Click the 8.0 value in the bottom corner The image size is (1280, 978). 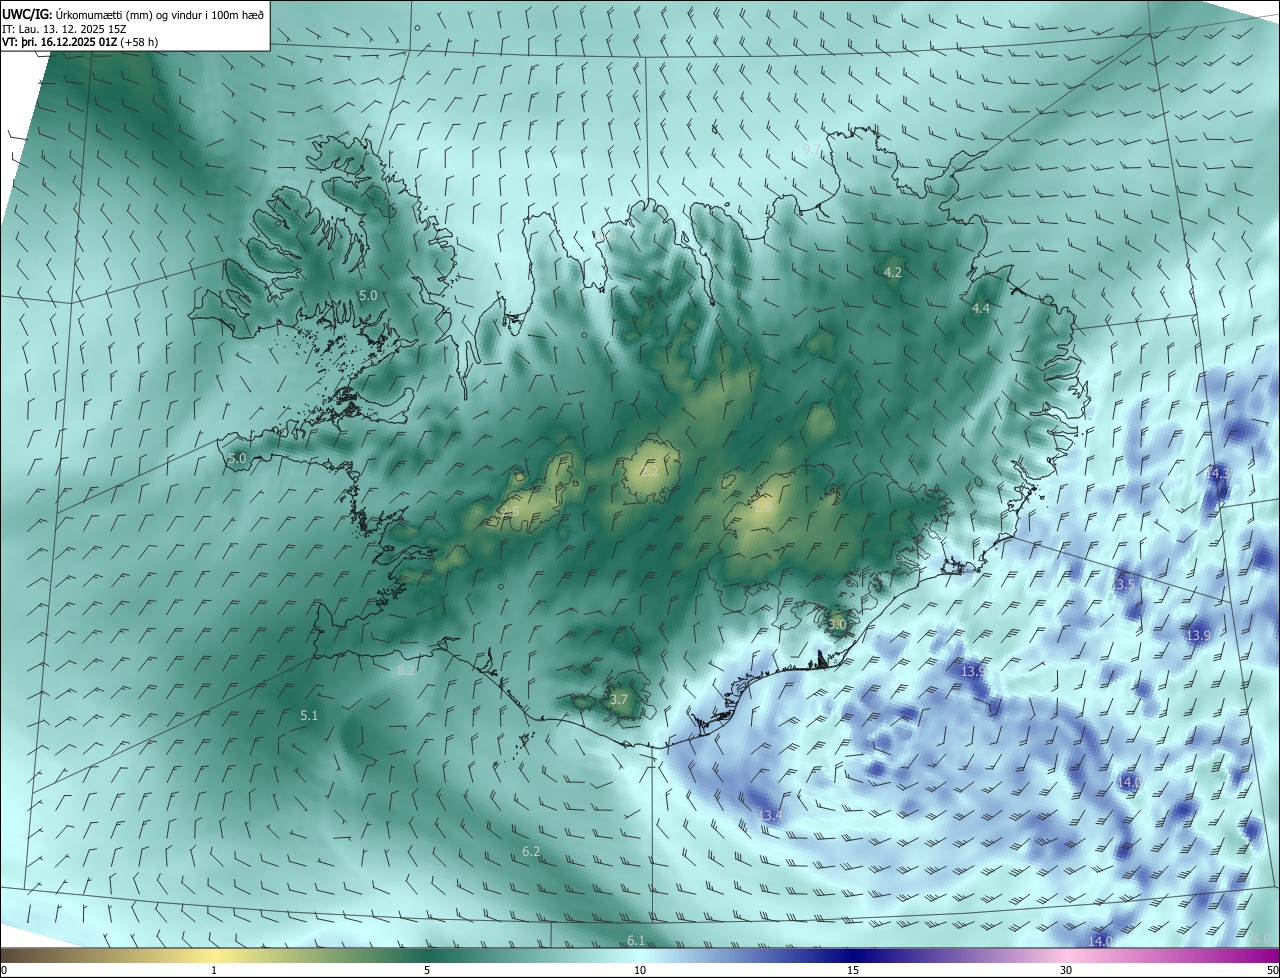click(x=1260, y=938)
